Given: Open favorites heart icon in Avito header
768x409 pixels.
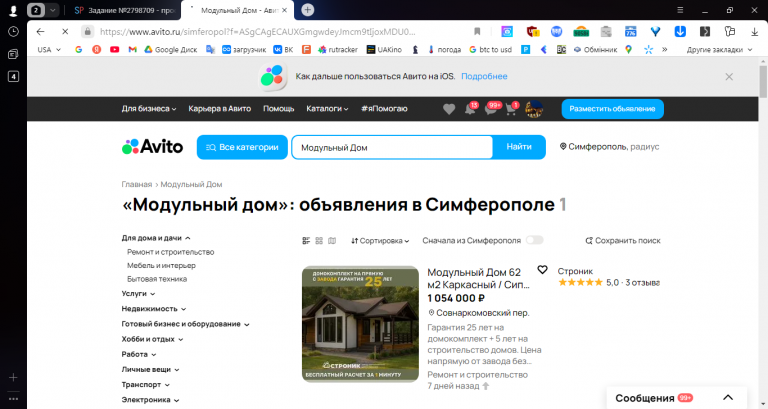Looking at the screenshot, I should (449, 109).
